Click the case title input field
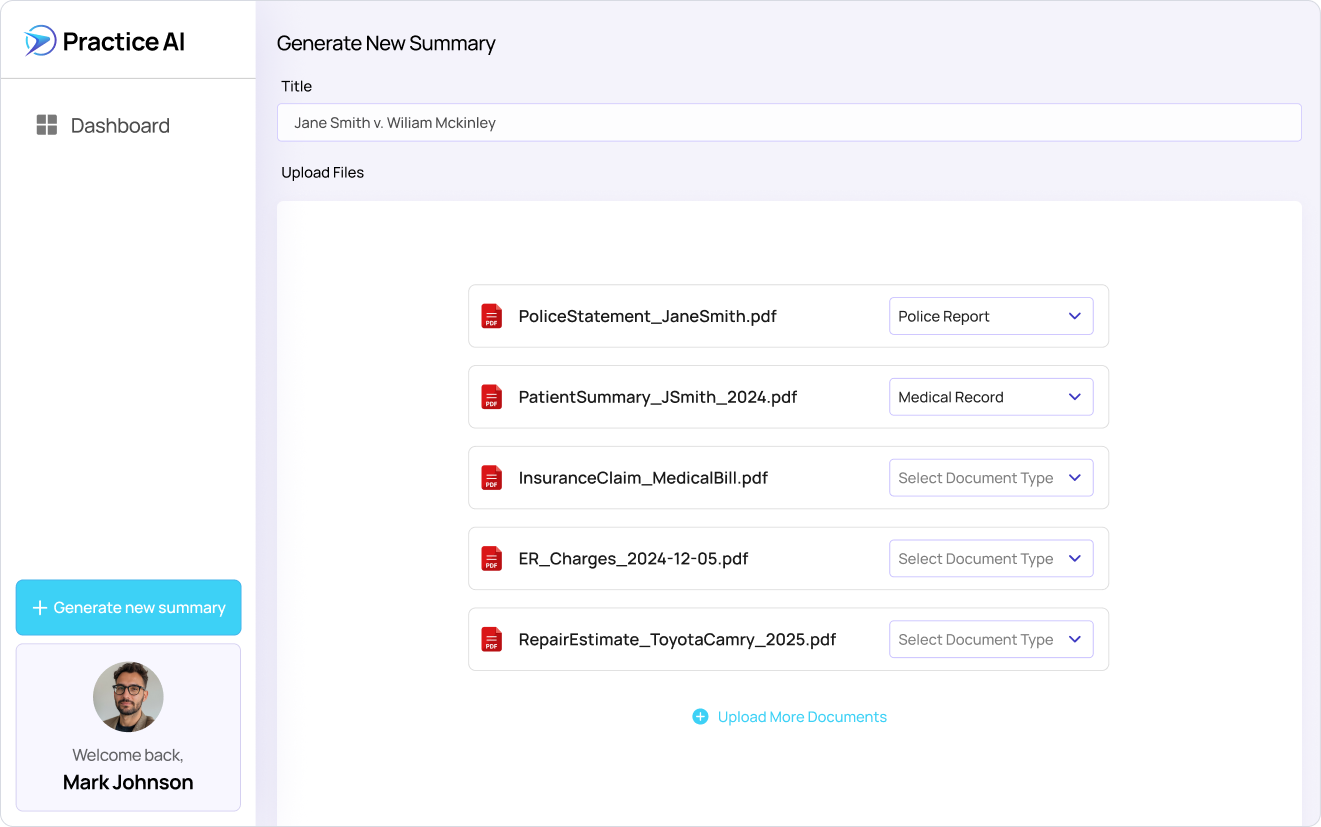Screen dimensions: 1321x827 pyautogui.click(x=789, y=122)
